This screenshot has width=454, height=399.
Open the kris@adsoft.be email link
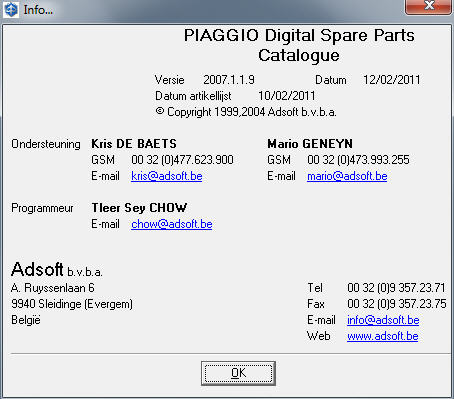click(167, 176)
